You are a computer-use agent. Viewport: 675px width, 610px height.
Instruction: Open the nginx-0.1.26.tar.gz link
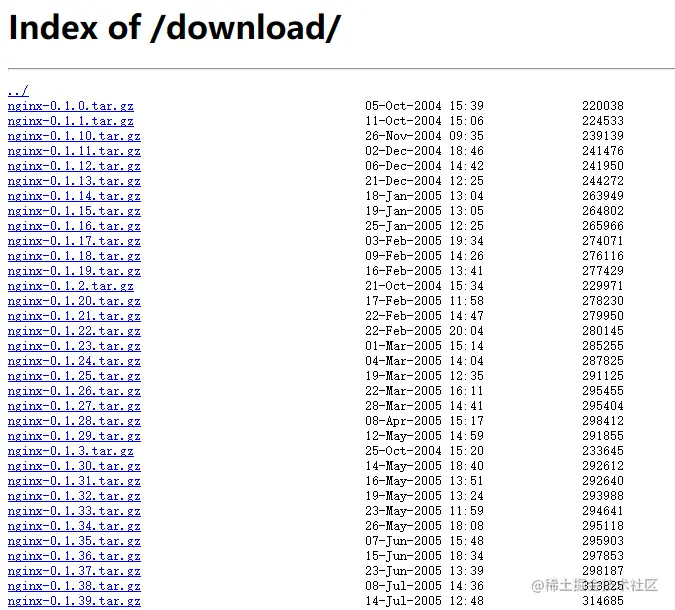point(74,391)
